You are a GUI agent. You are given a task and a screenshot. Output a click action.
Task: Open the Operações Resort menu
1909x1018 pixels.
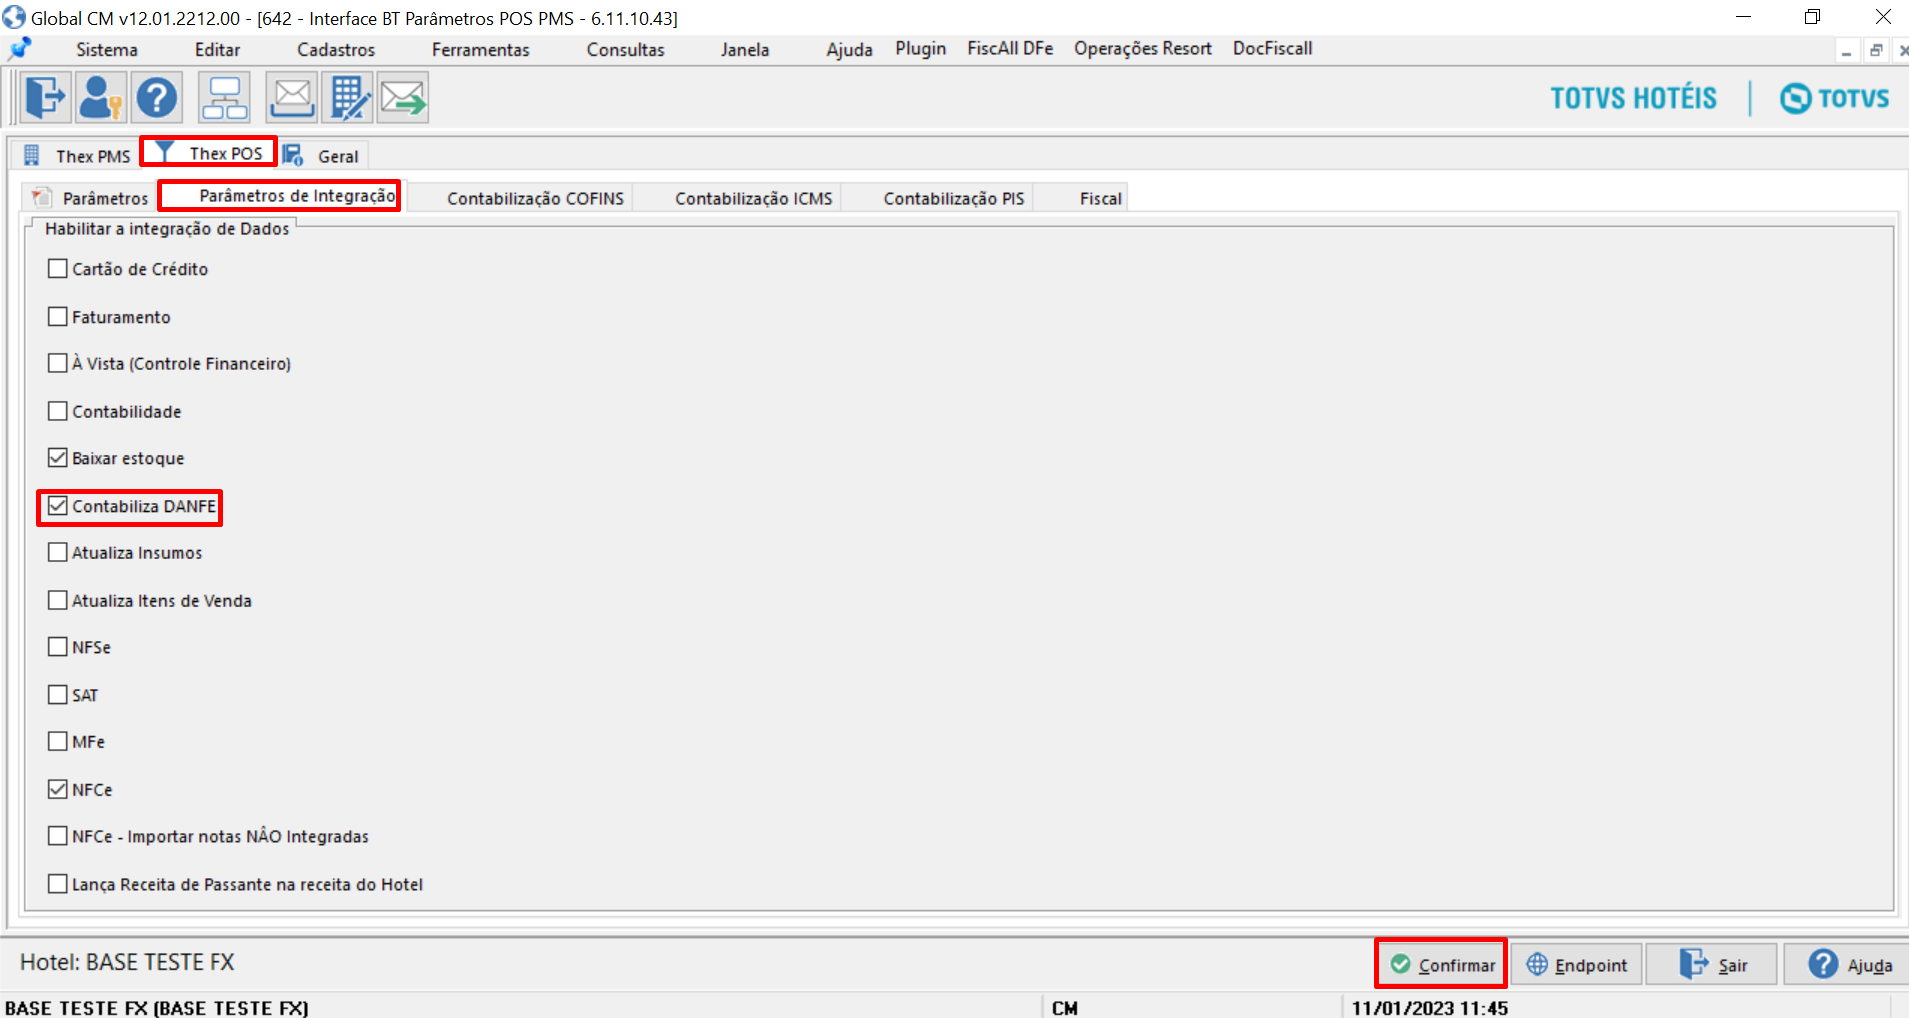pos(1142,49)
